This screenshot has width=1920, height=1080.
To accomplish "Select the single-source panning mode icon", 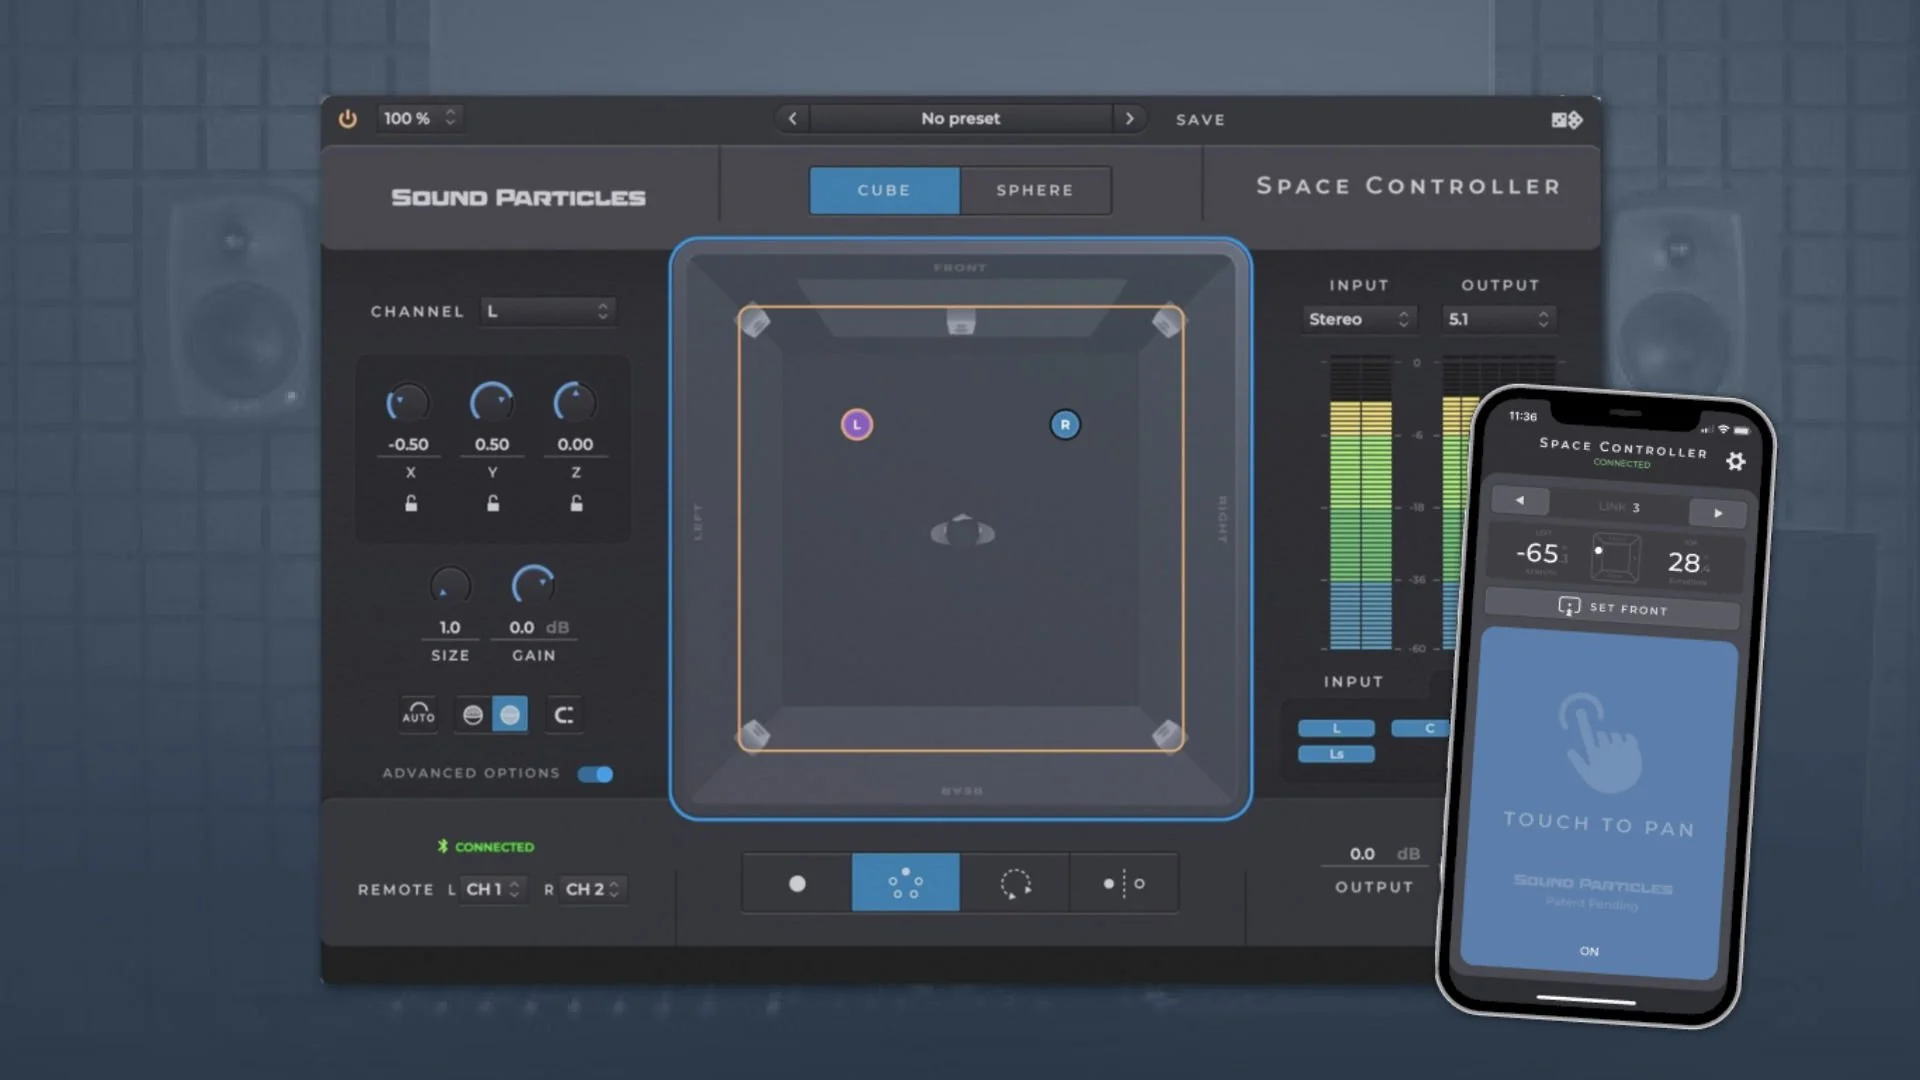I will [x=797, y=884].
